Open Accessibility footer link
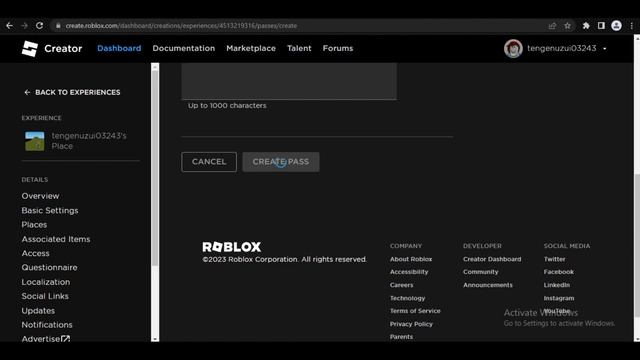Screen dimensions: 640x360 coord(409,272)
